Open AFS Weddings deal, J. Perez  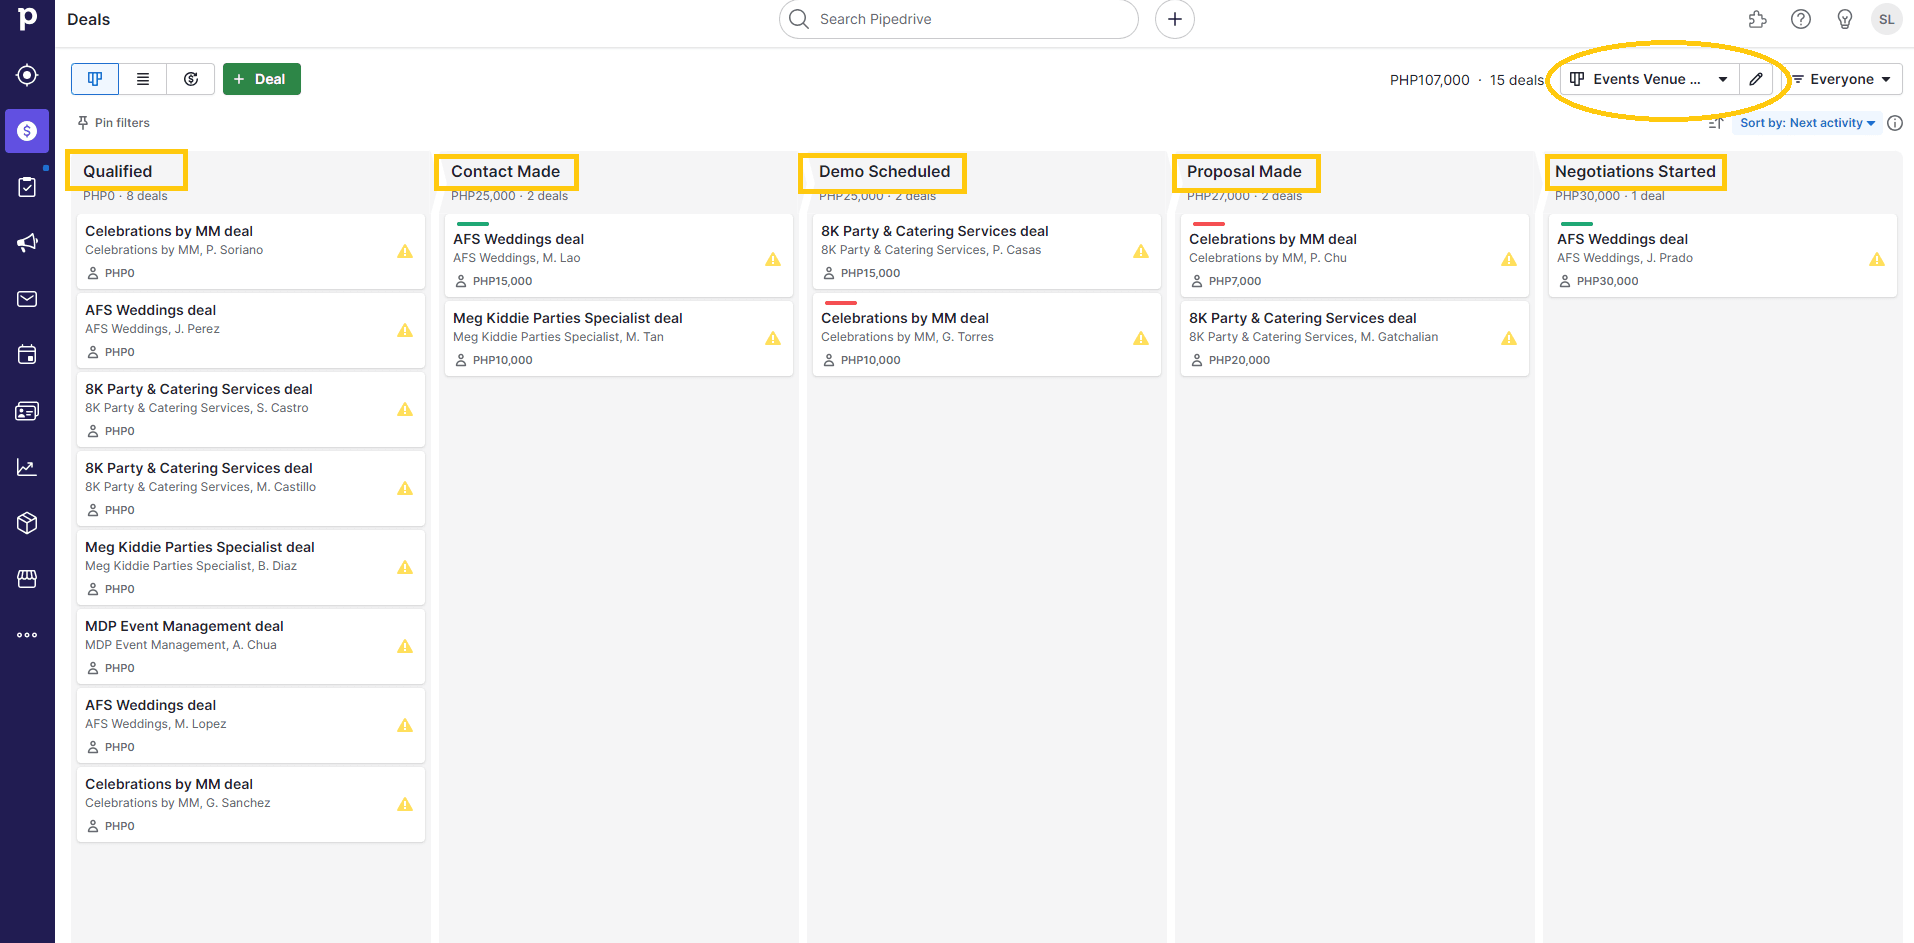(251, 330)
